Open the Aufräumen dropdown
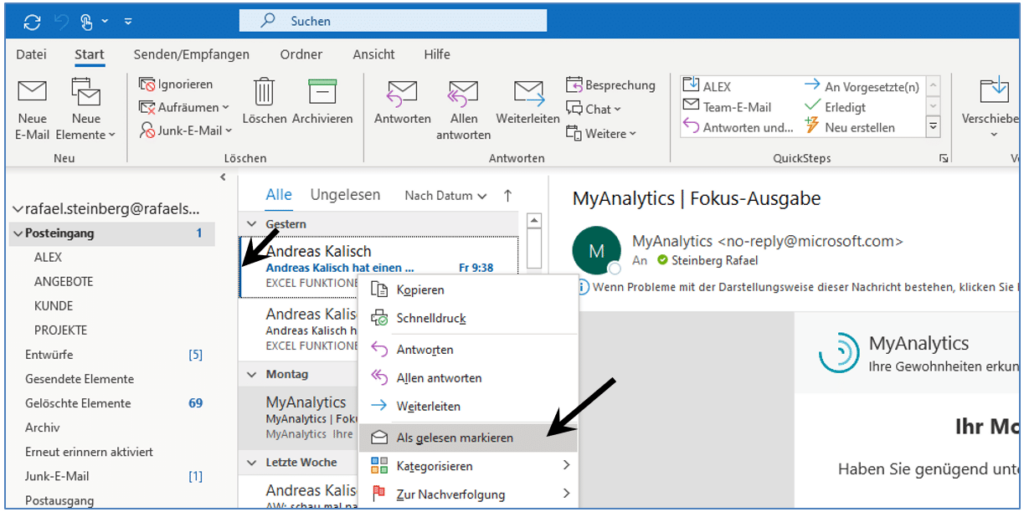 tap(184, 107)
